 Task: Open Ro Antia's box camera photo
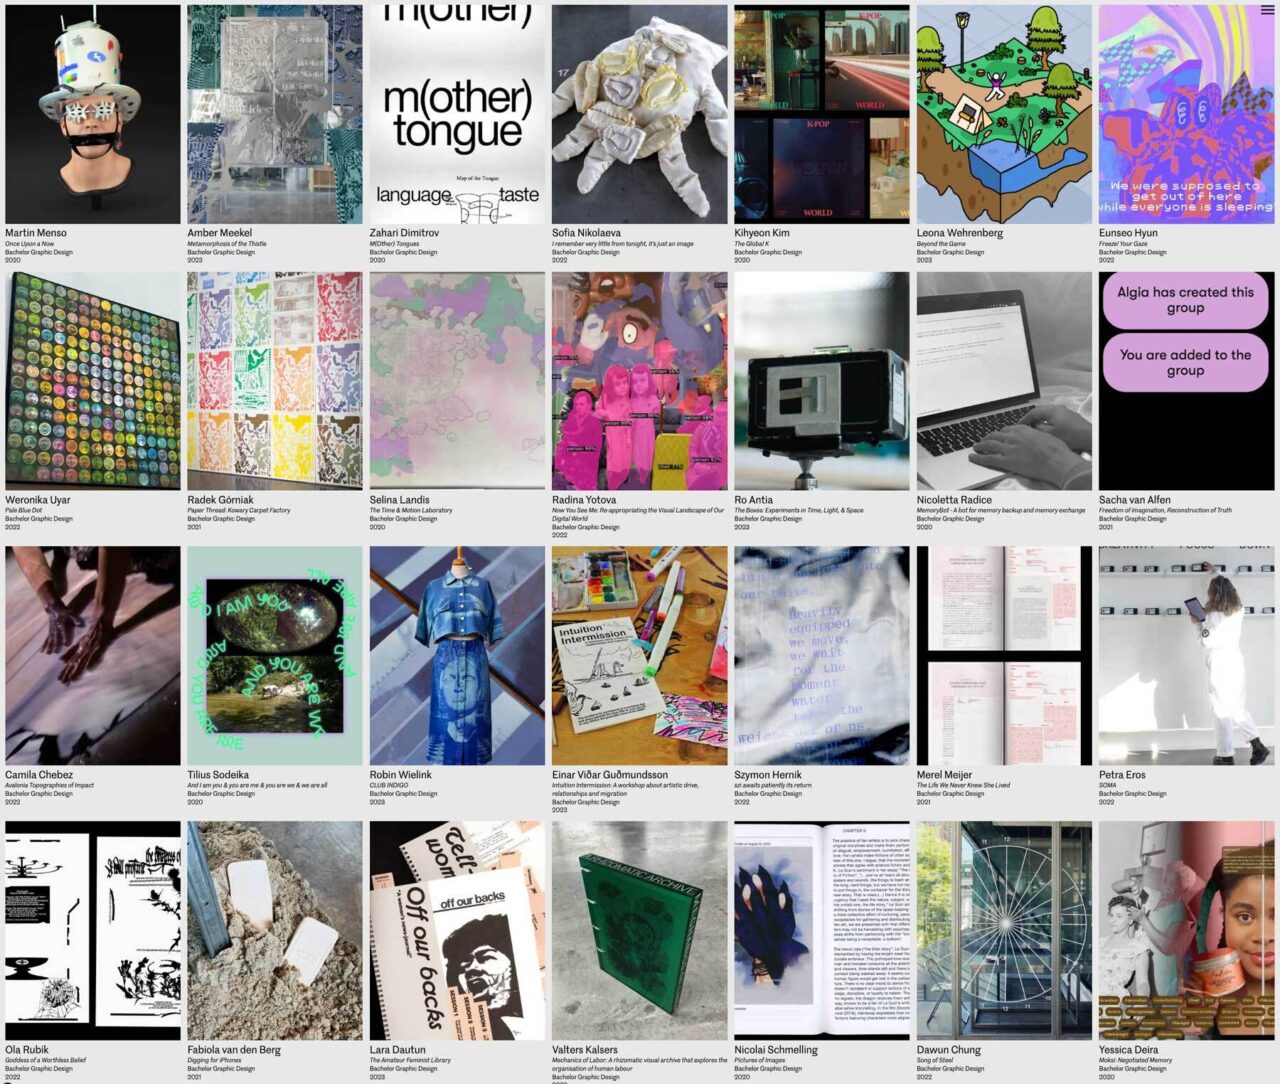pos(821,381)
